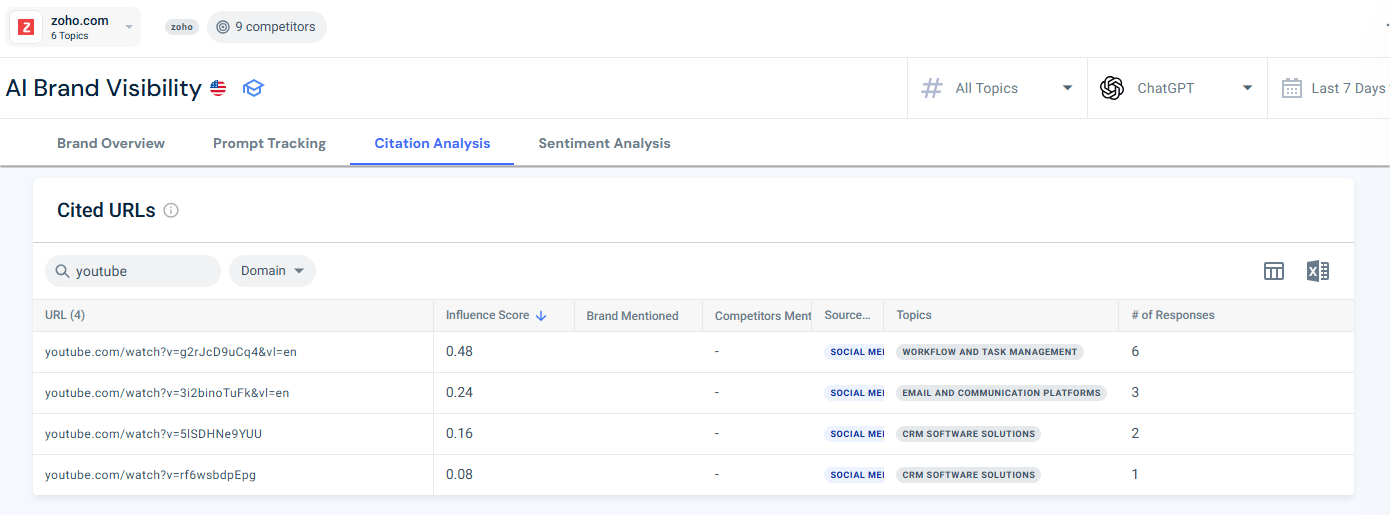The width and height of the screenshot is (1390, 515).
Task: Open the 9 competitors button
Action: (266, 27)
